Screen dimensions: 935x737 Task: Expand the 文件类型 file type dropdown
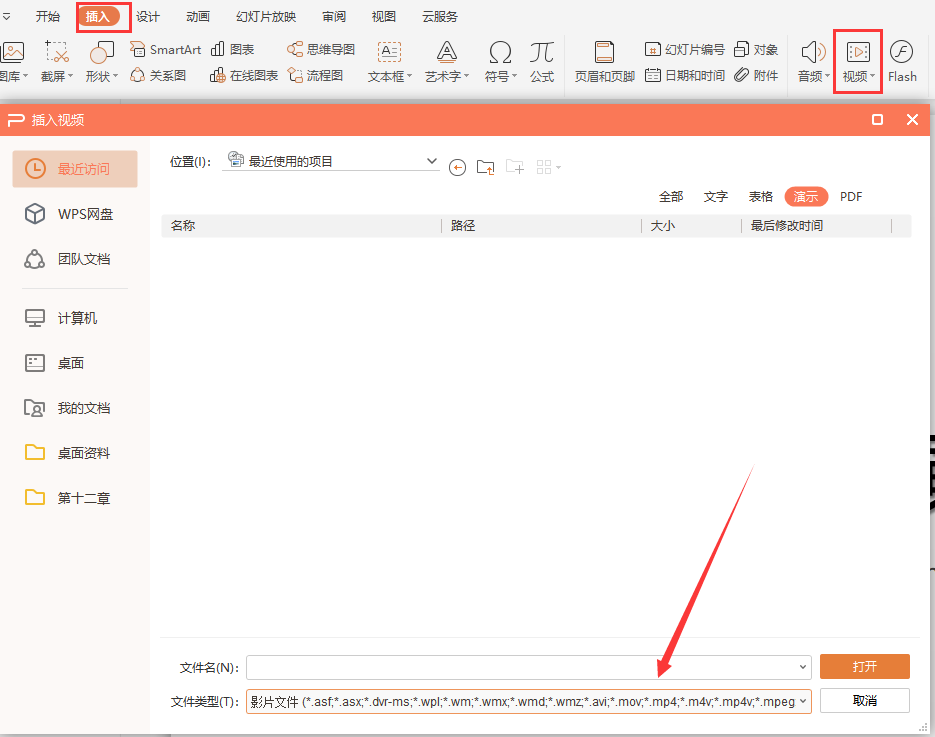(804, 701)
